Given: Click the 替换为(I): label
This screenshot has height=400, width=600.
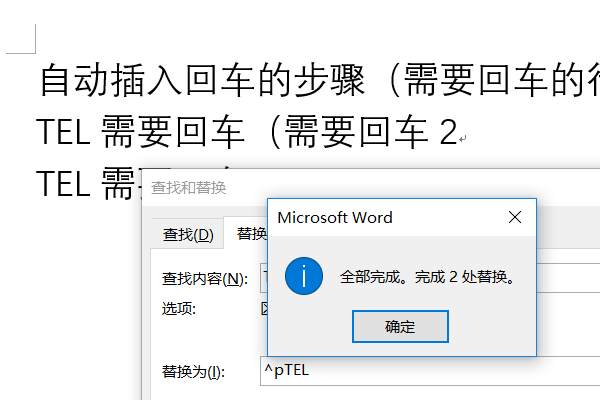Looking at the screenshot, I should coord(193,371).
